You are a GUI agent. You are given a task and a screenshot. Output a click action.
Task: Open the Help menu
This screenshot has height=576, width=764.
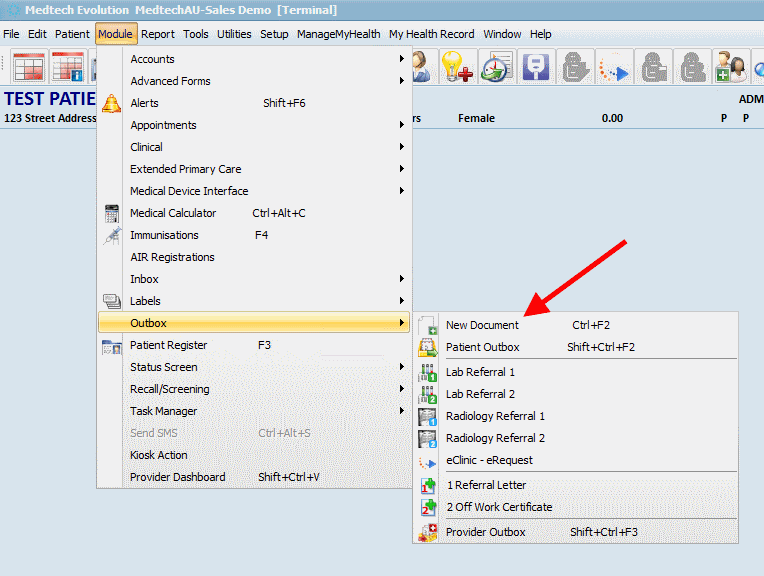pyautogui.click(x=541, y=34)
